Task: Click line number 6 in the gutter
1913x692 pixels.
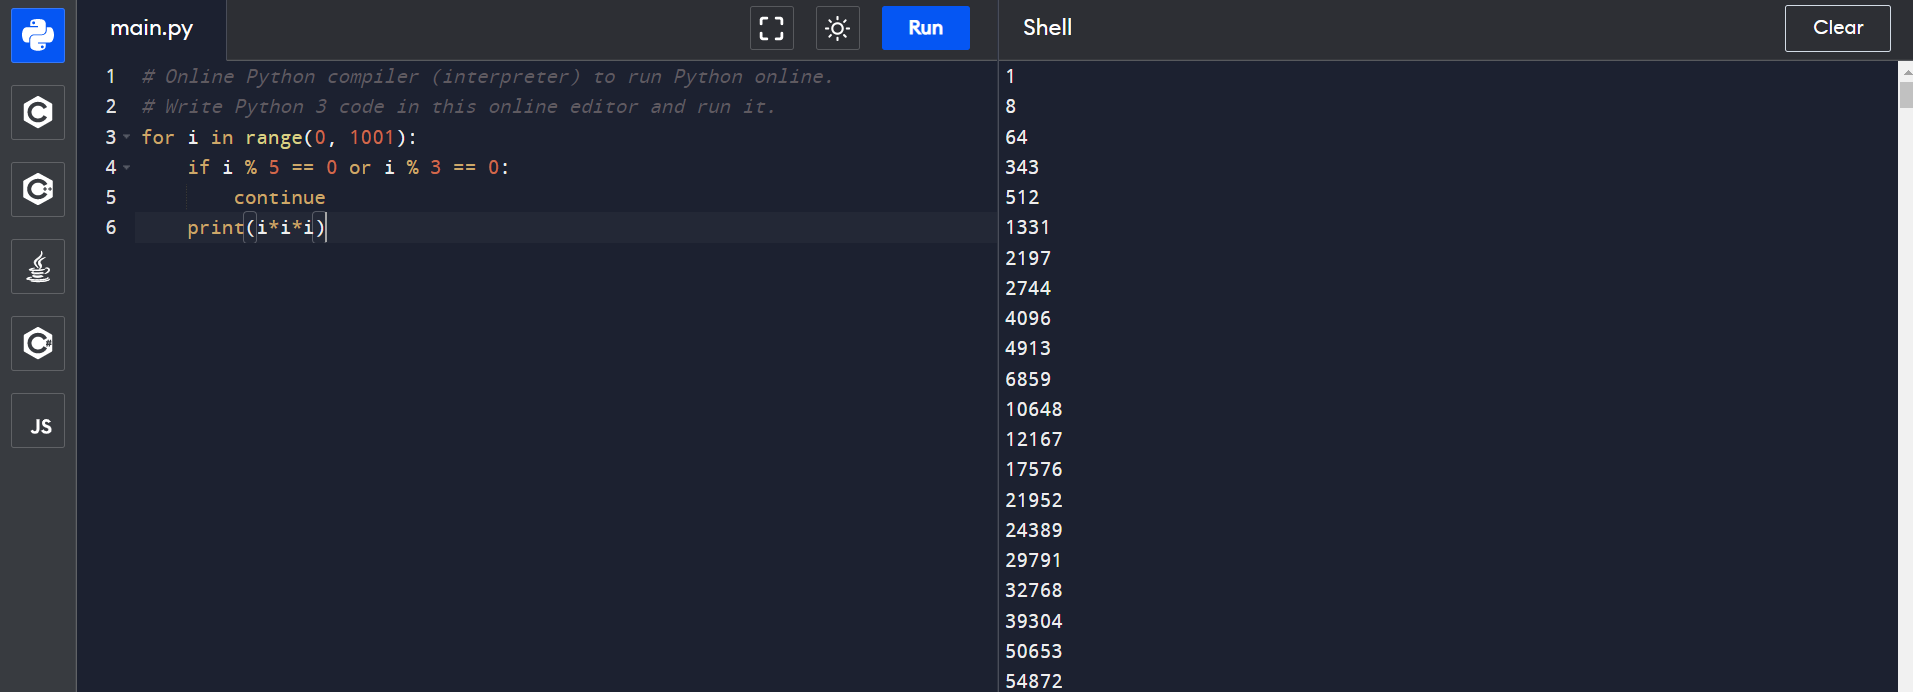Action: click(x=111, y=228)
